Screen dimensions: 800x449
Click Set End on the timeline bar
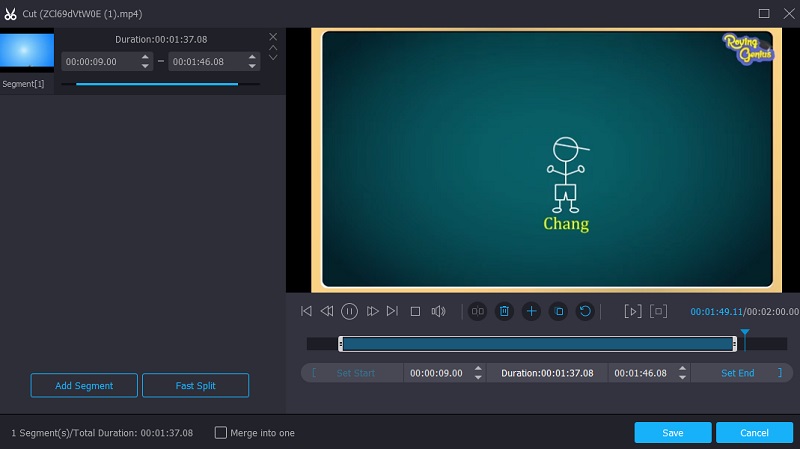point(738,373)
